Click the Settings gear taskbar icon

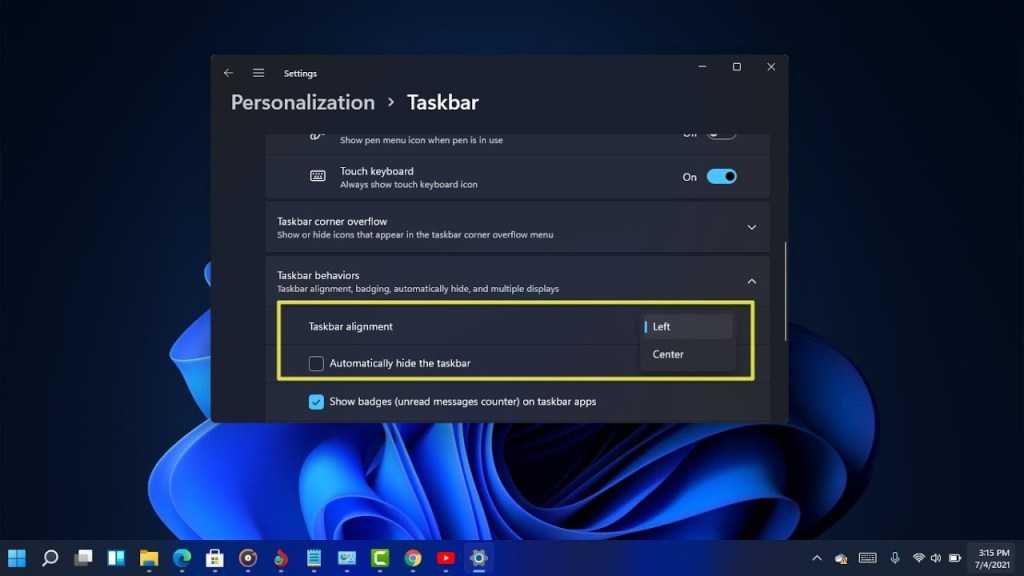pos(479,558)
